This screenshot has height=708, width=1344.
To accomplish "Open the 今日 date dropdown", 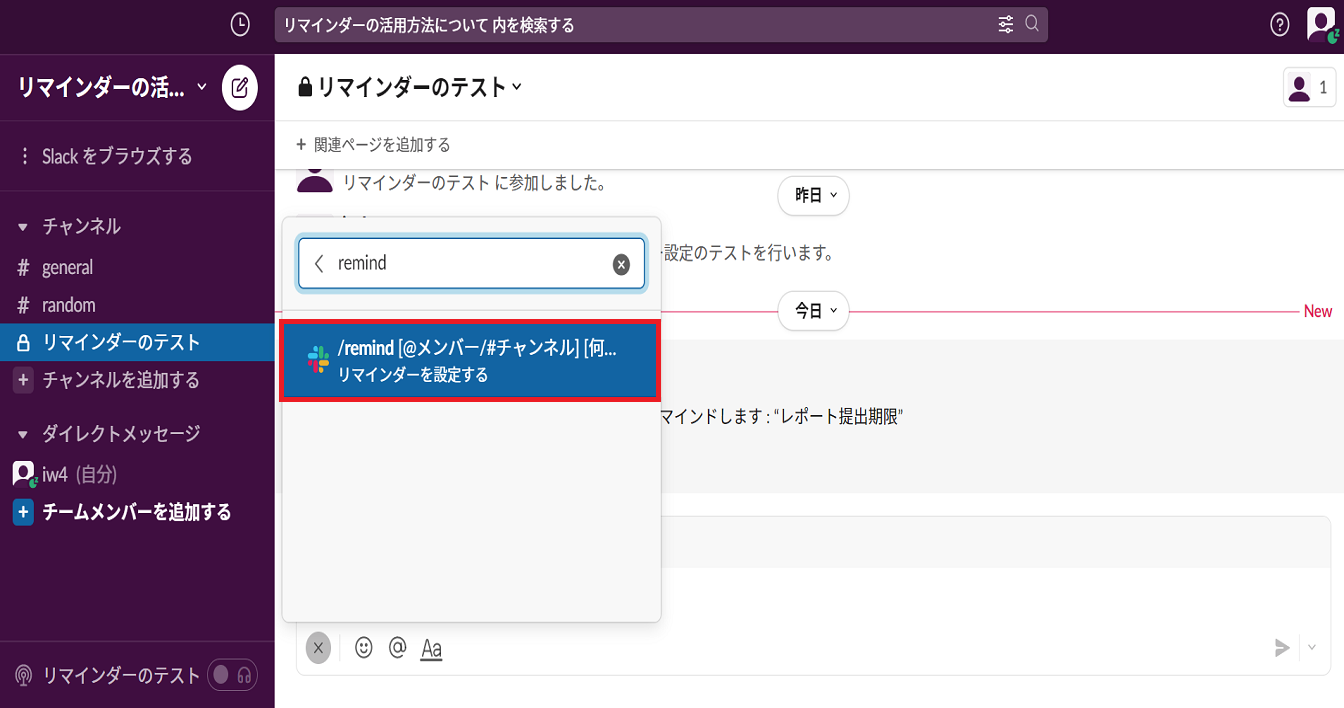I will coord(813,311).
